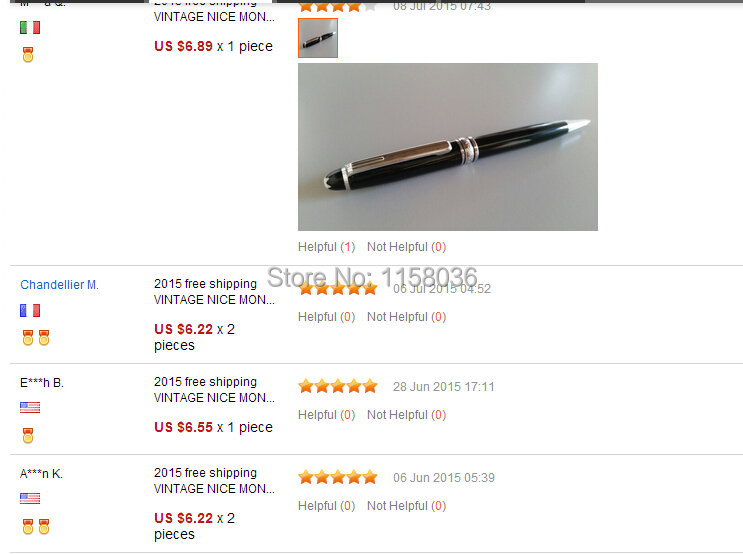743x554 pixels.
Task: Open product title in E***h B. review
Action: (x=214, y=390)
